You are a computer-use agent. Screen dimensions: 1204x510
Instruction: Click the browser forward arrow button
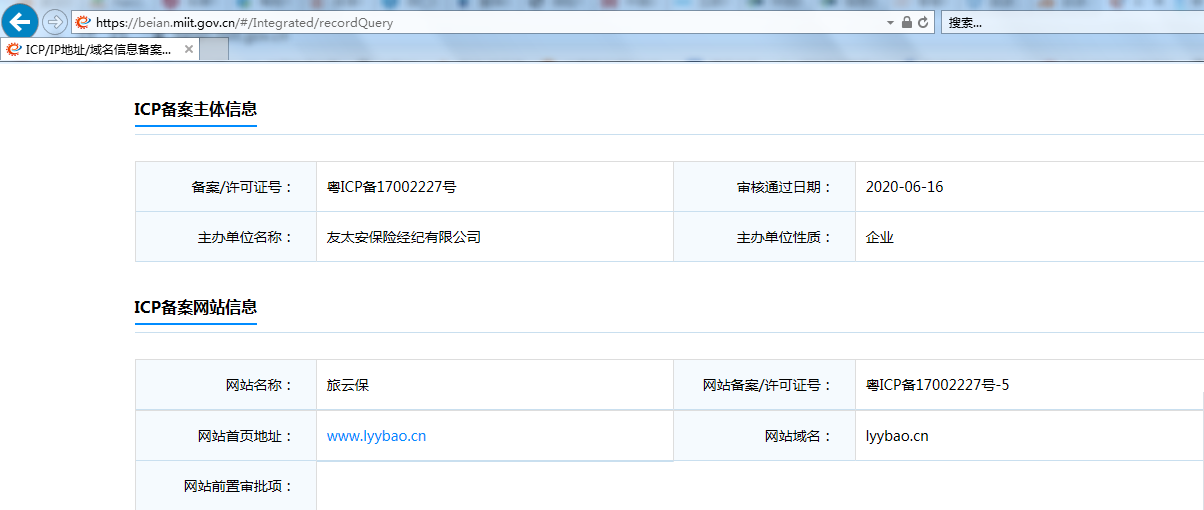(54, 21)
